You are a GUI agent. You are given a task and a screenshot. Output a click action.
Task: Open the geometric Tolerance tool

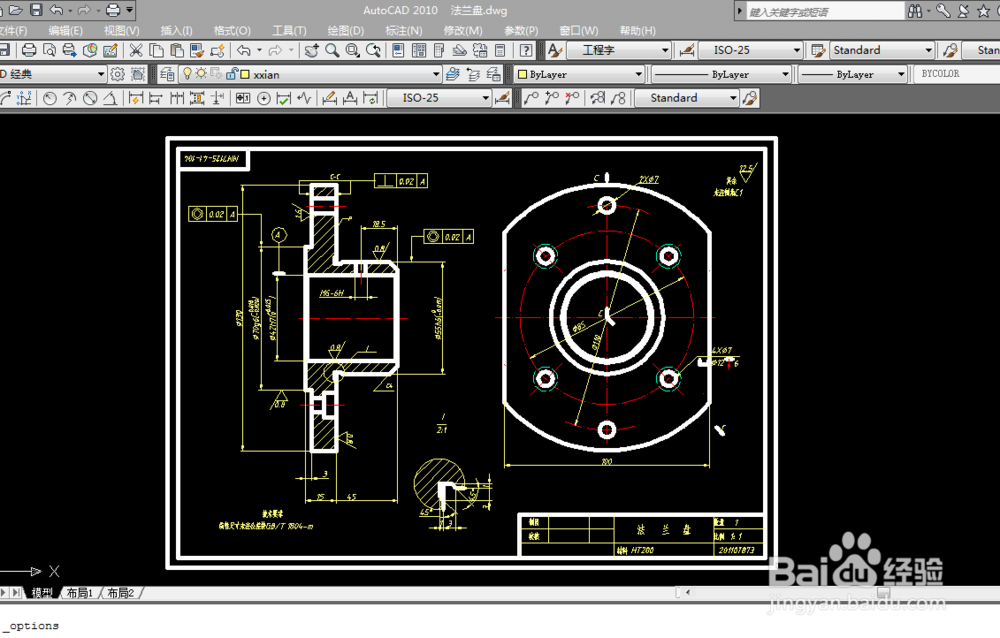click(243, 98)
